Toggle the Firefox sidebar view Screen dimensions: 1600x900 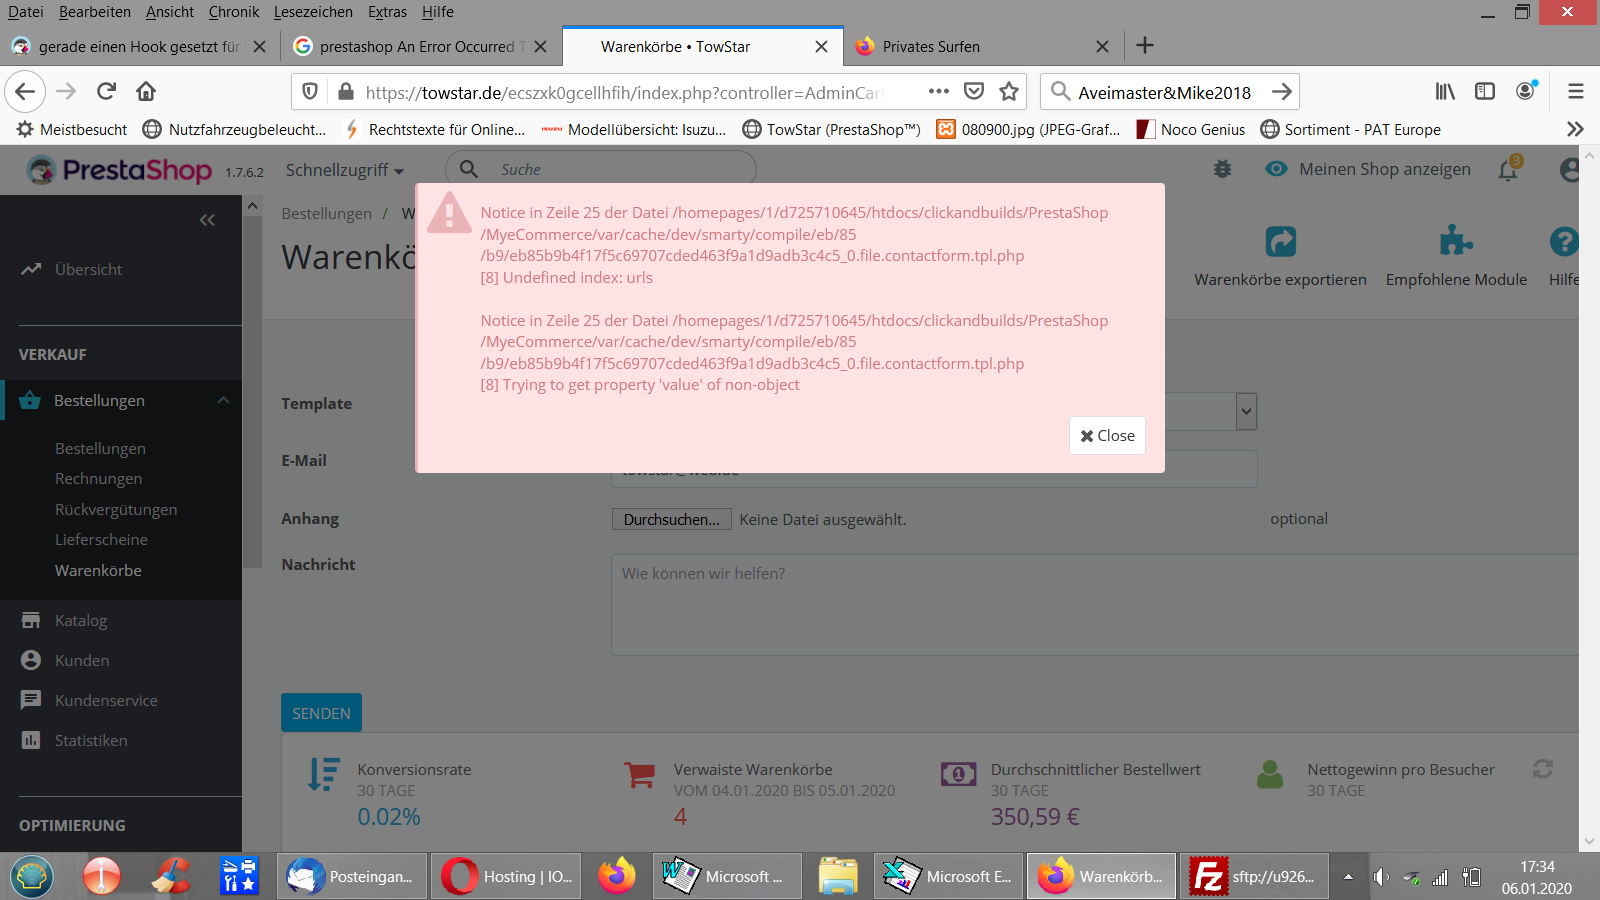[x=1485, y=92]
